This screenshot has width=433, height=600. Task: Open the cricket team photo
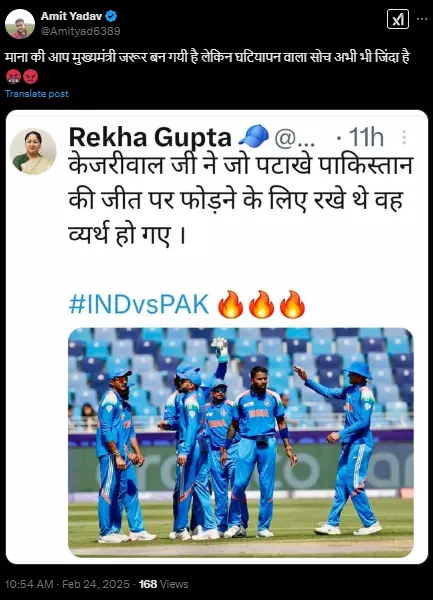241,442
